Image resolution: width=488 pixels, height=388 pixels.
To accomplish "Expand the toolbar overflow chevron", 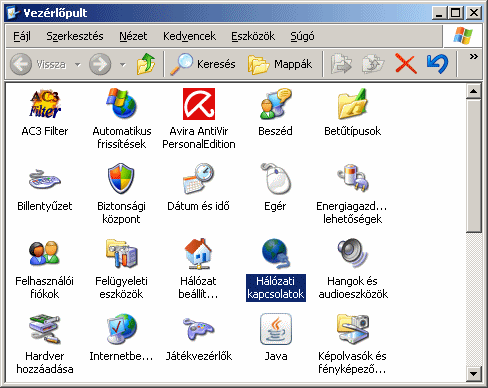I will point(474,57).
